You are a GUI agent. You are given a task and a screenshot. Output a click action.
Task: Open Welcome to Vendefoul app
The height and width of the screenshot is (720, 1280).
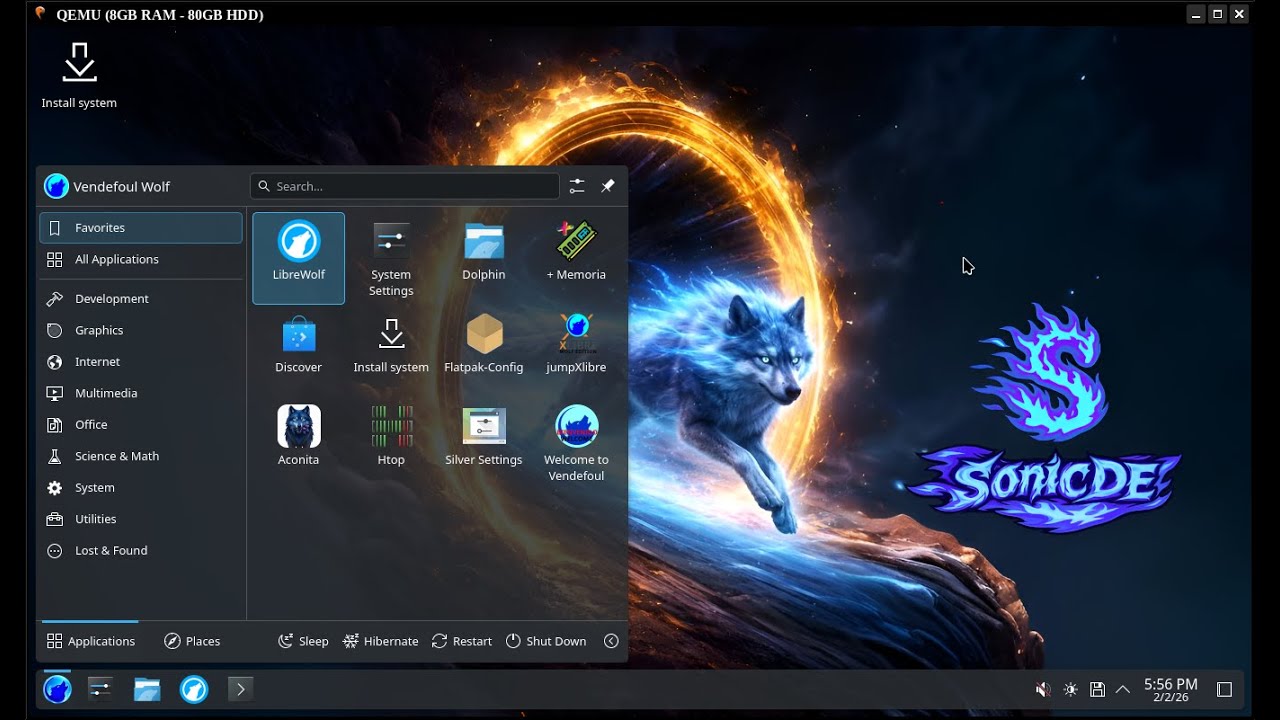(x=576, y=443)
